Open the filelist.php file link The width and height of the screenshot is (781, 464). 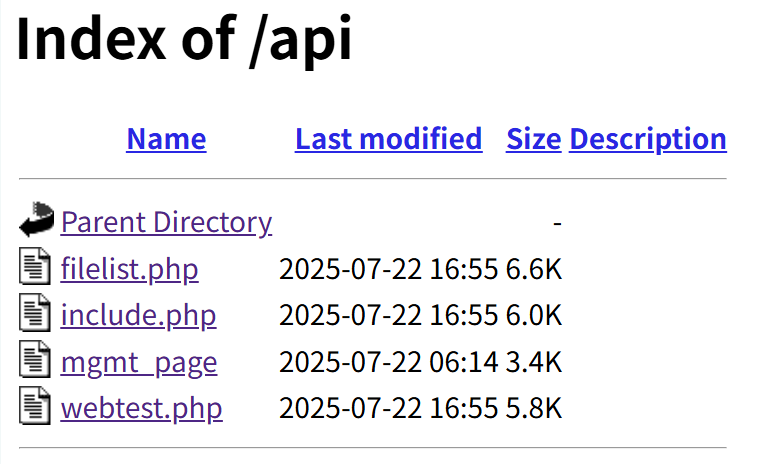[x=129, y=269]
